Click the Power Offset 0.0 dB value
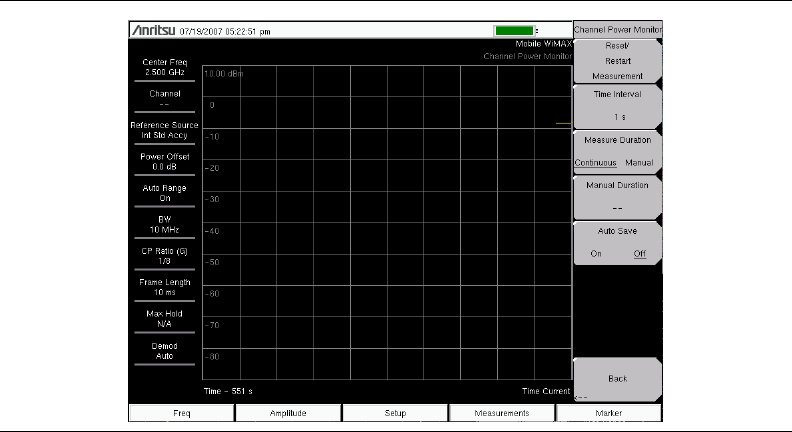The width and height of the screenshot is (792, 432). (x=164, y=162)
